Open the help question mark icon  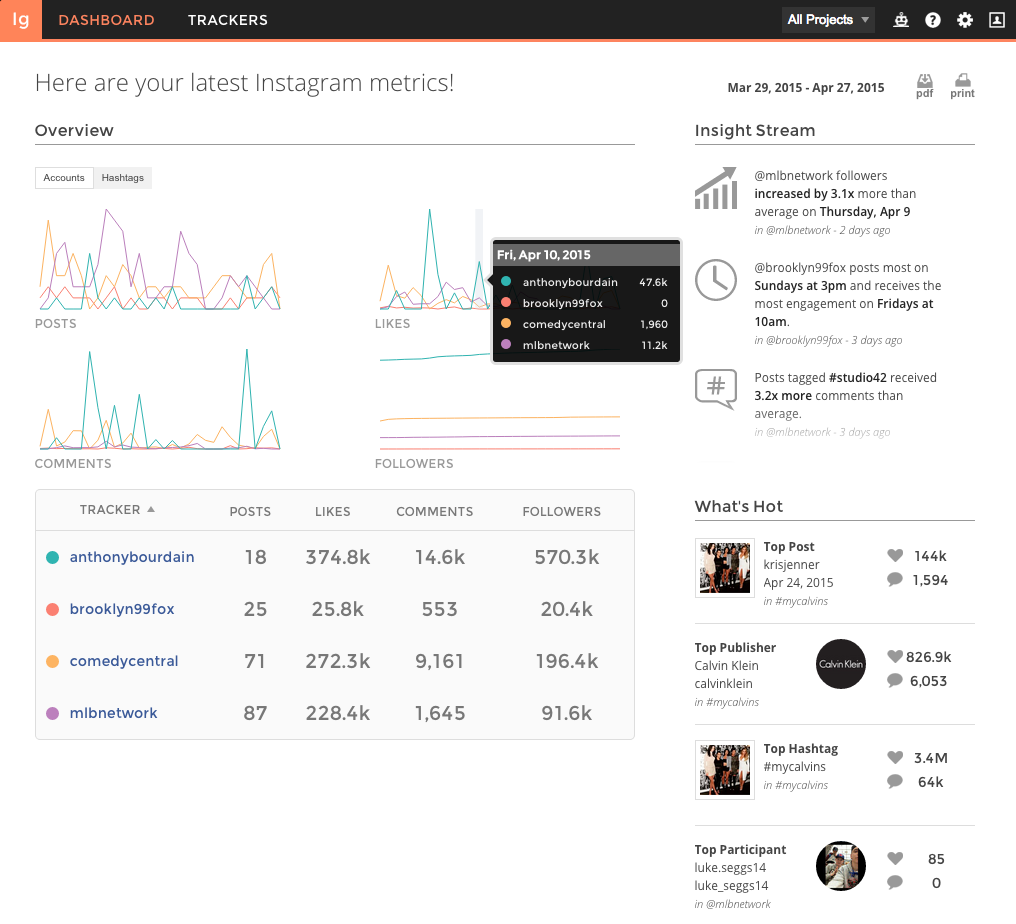[x=933, y=20]
